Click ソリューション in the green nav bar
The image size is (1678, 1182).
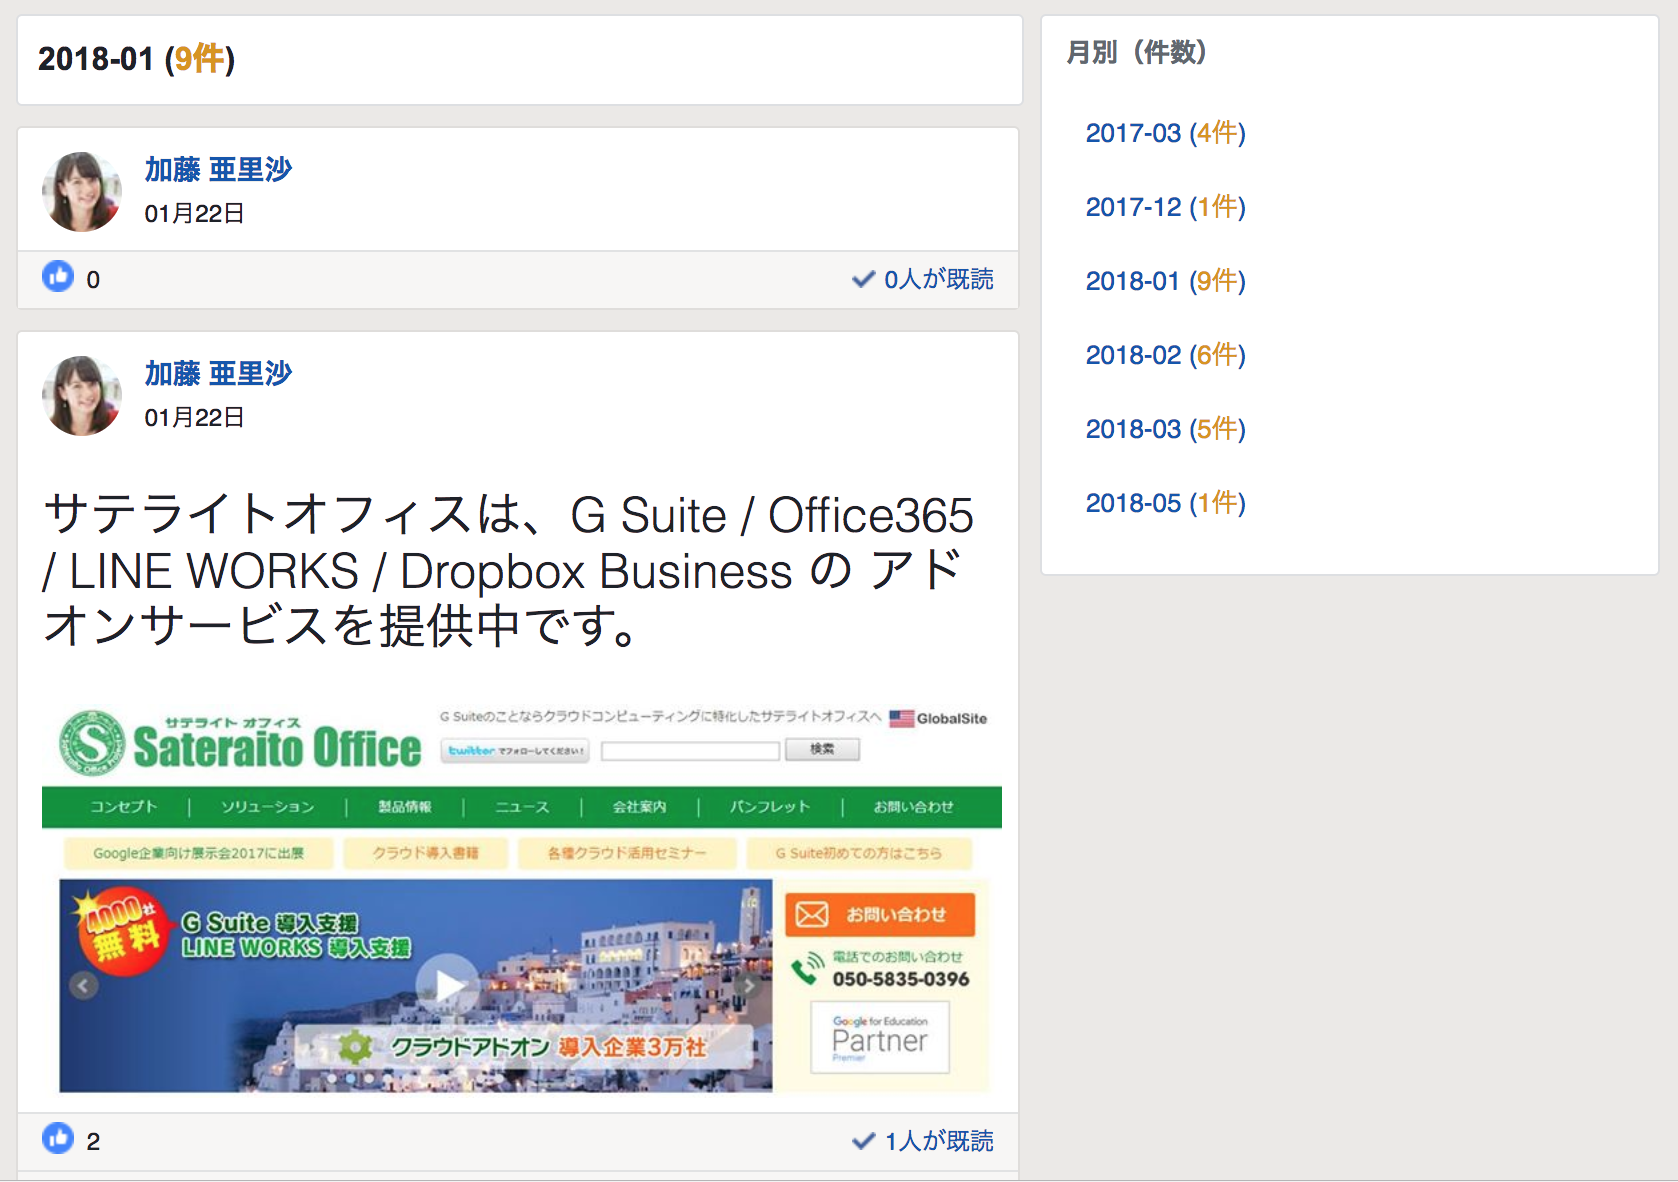[x=268, y=807]
